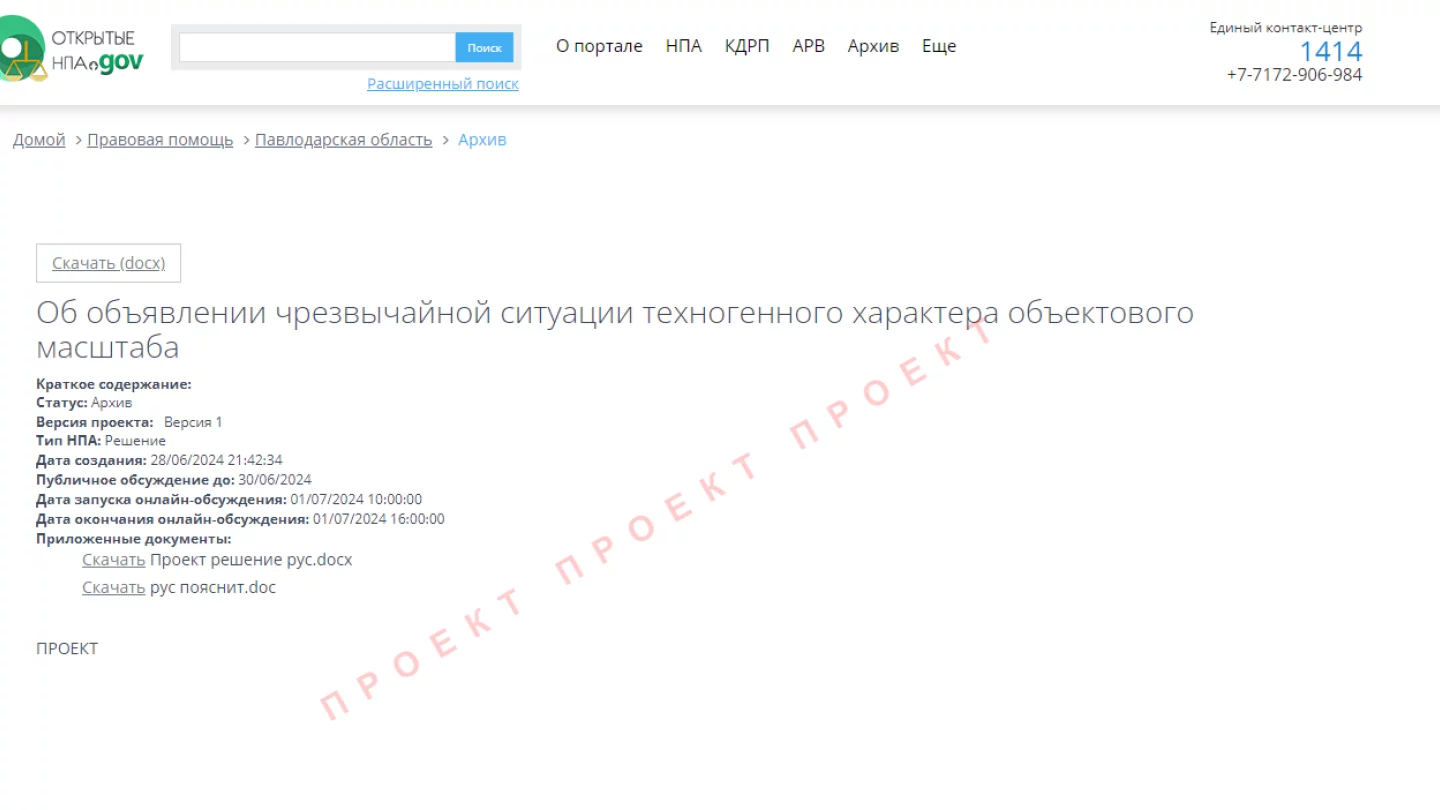
Task: Expand the Еще menu
Action: coord(939,46)
